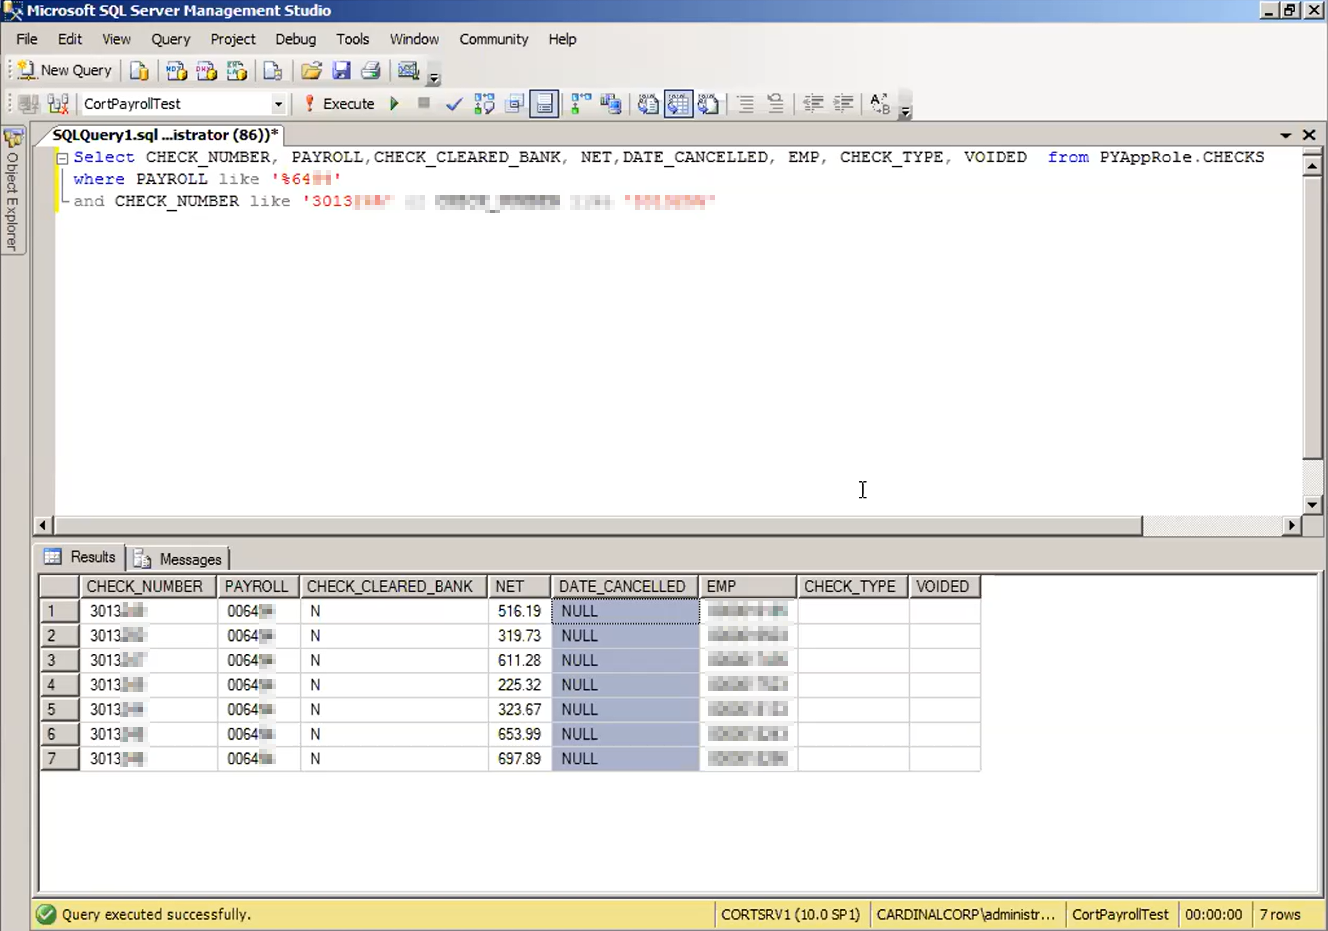The image size is (1328, 931).
Task: Switch to Results to Grid
Action: [678, 104]
